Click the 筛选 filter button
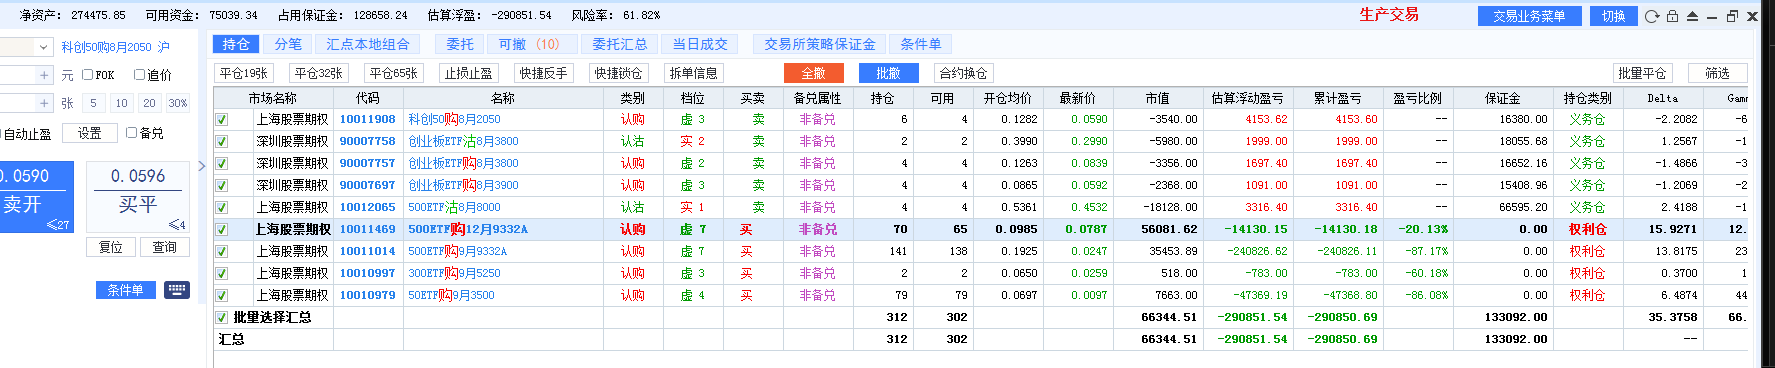1775x368 pixels. coord(1718,73)
